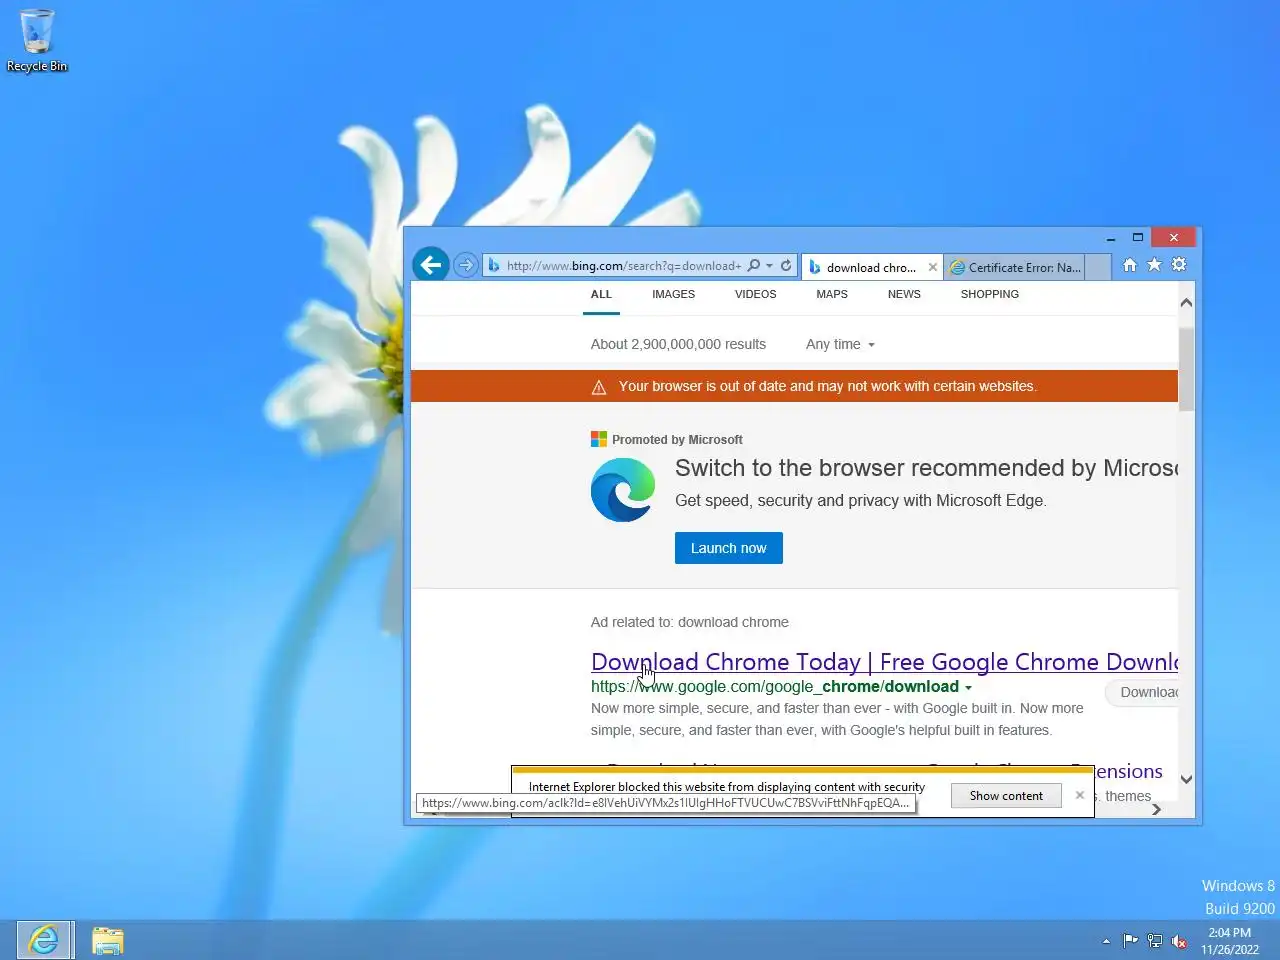Image resolution: width=1280 pixels, height=960 pixels.
Task: Click the warning triangle icon in orange banner
Action: pyautogui.click(x=599, y=387)
